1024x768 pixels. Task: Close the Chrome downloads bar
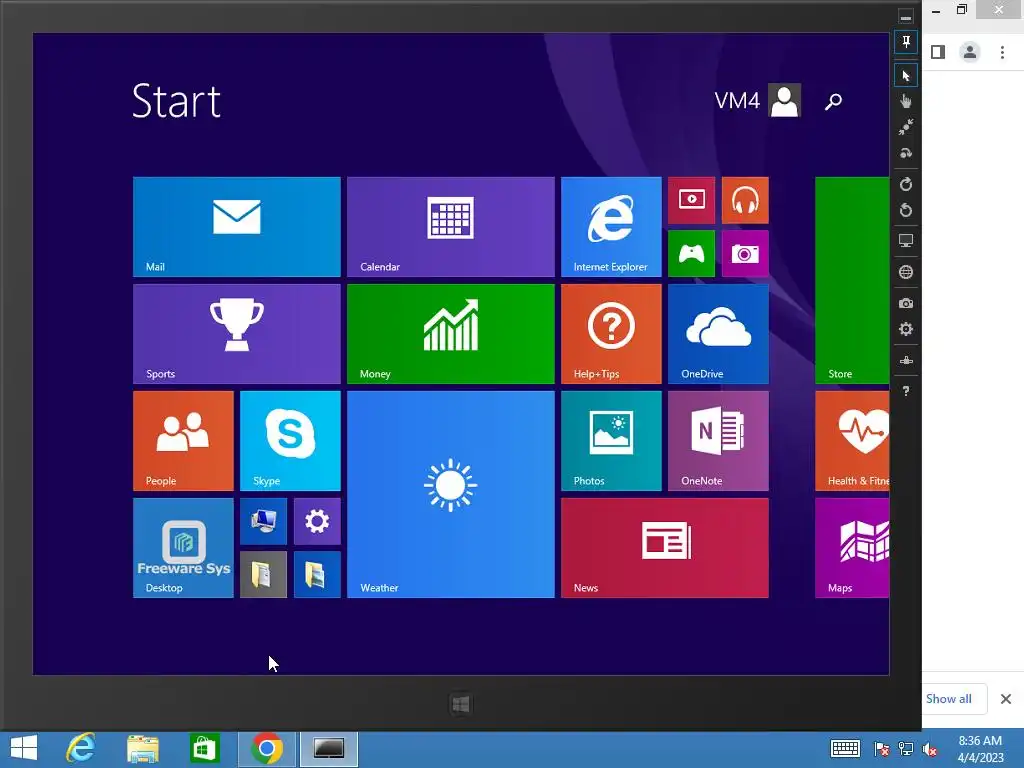[x=1006, y=699]
